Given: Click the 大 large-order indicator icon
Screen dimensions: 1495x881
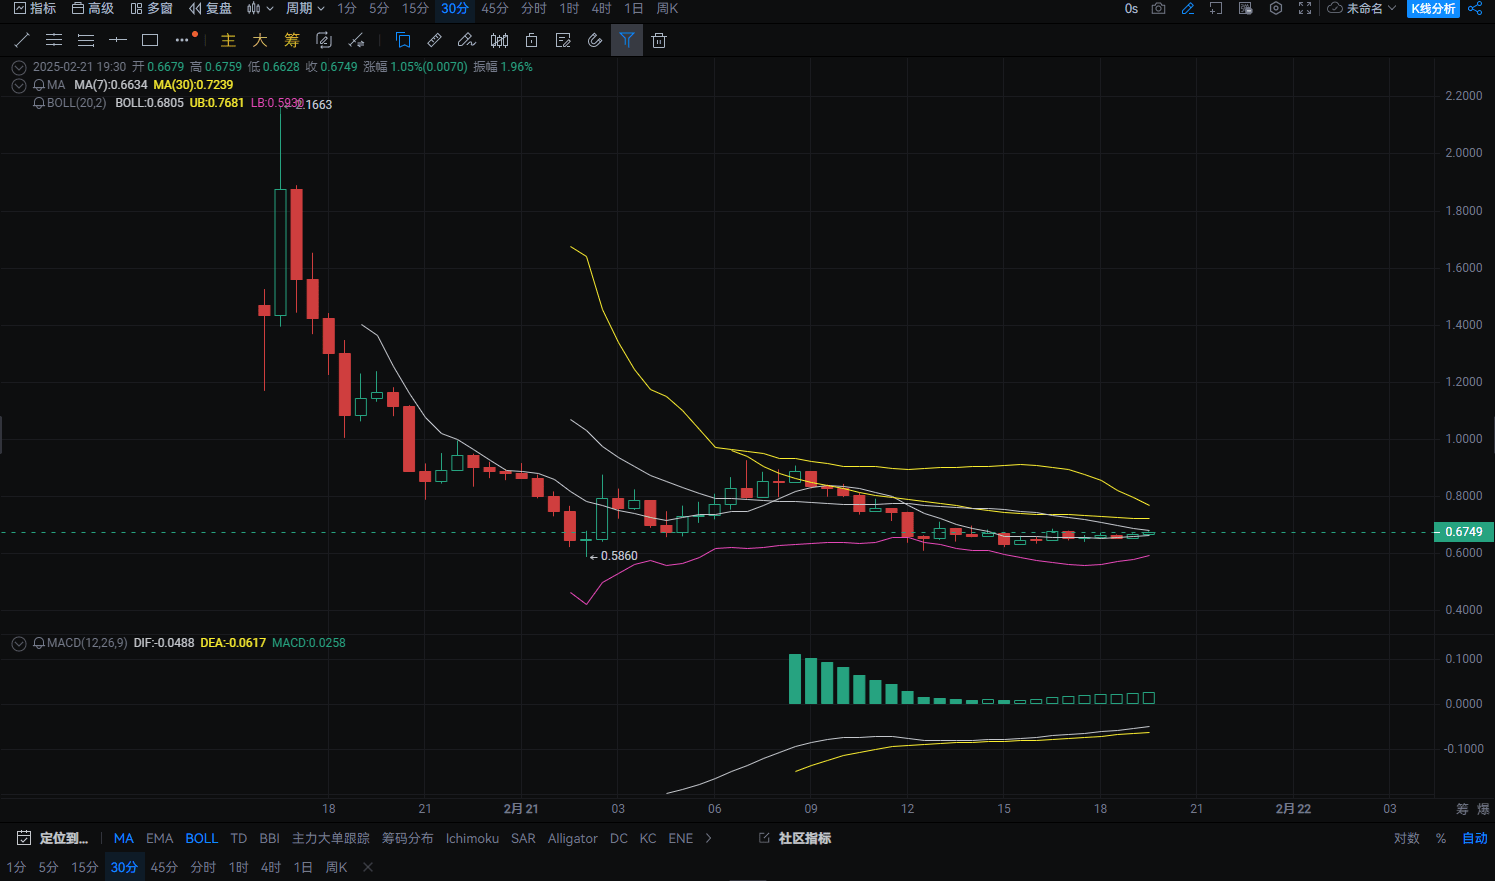Looking at the screenshot, I should click(x=260, y=40).
